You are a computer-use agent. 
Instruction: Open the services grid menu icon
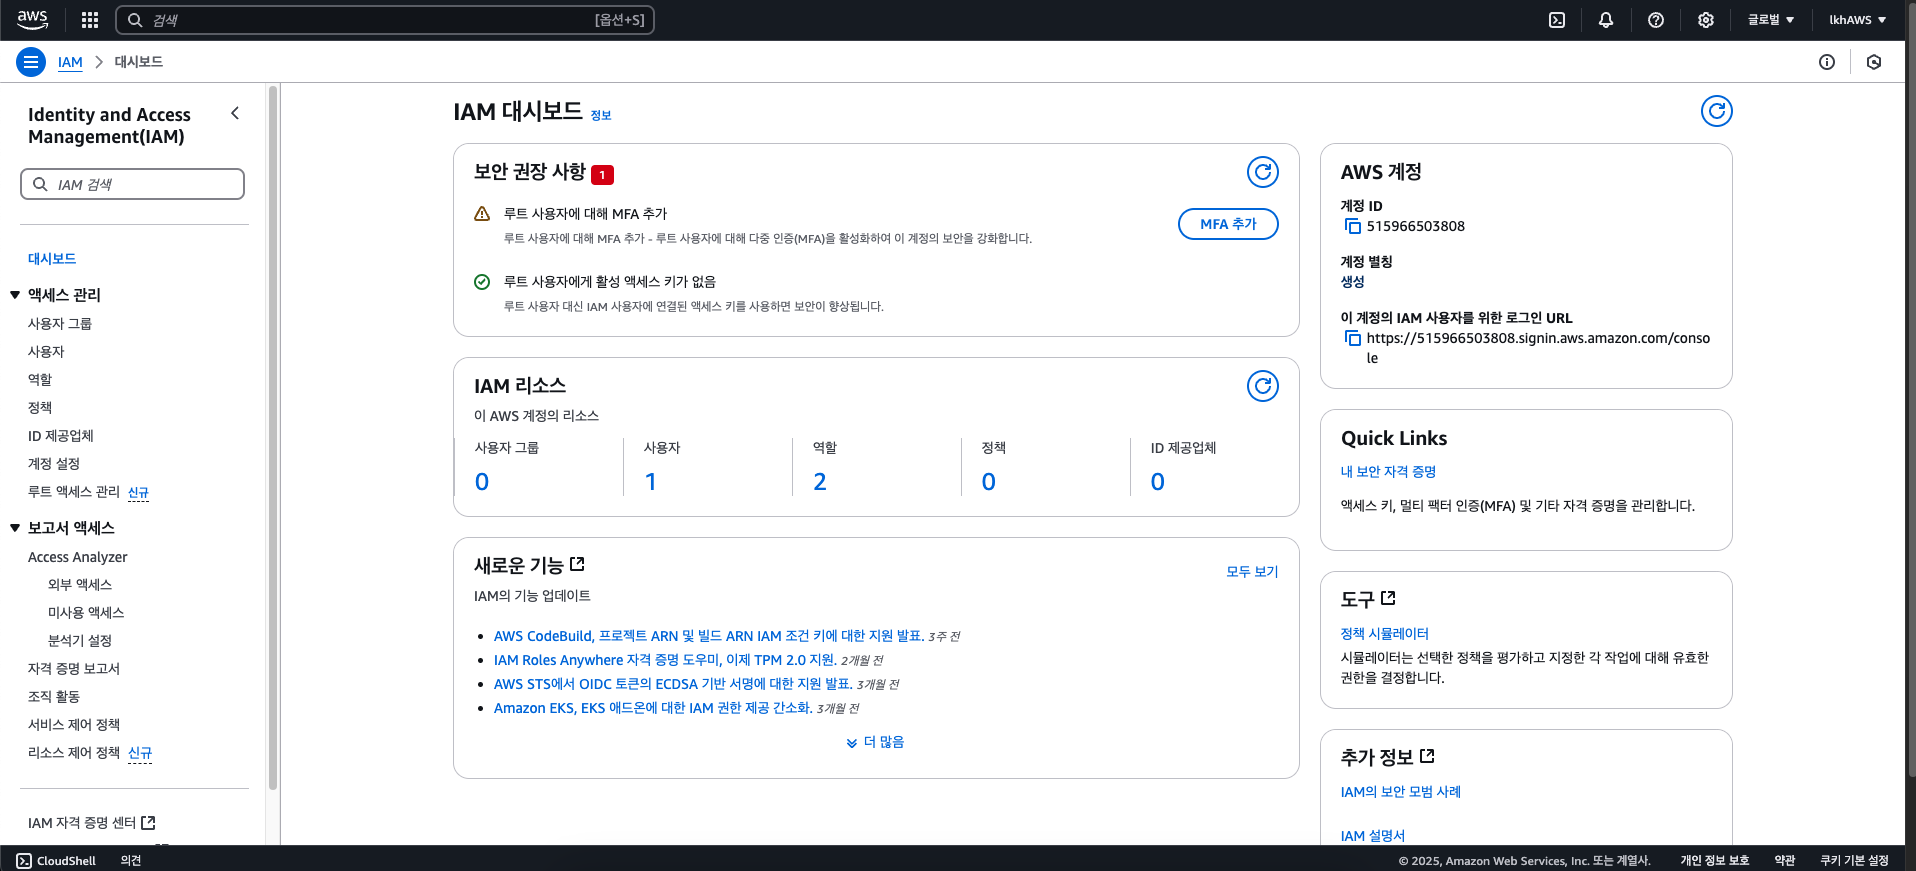90,19
